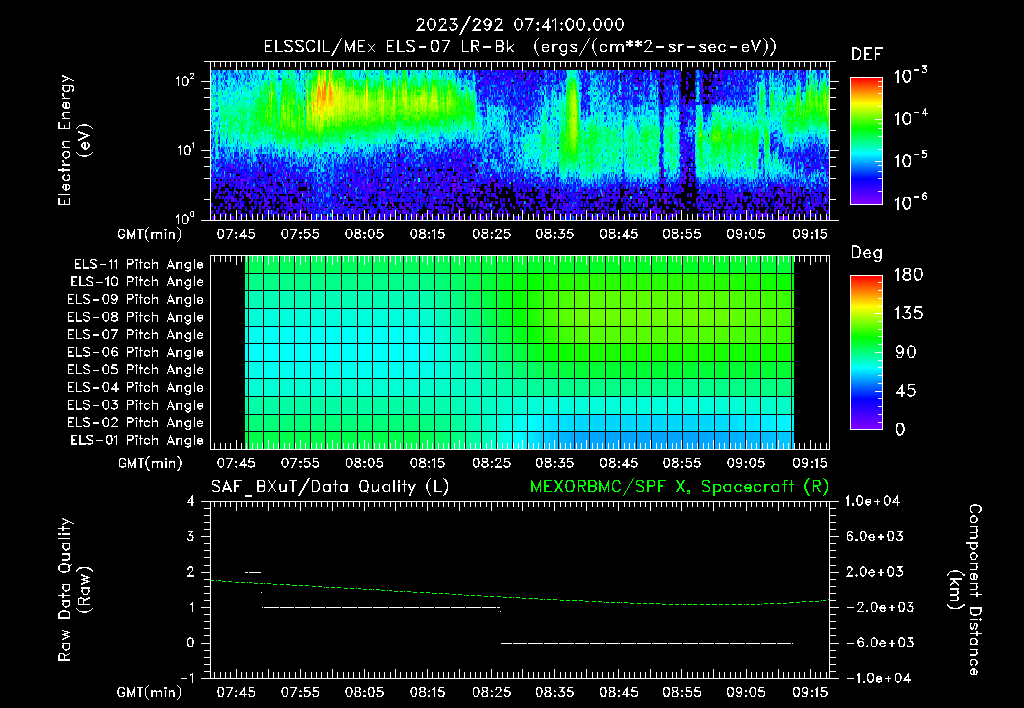Click the ELS-05 Pitch Angle row label
The height and width of the screenshot is (708, 1024).
[x=135, y=370]
